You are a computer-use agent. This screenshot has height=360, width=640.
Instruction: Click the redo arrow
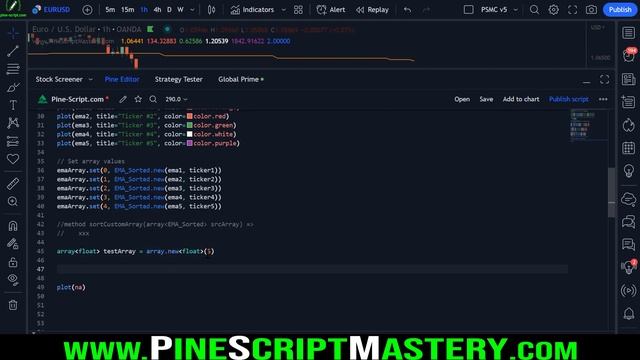pos(426,10)
